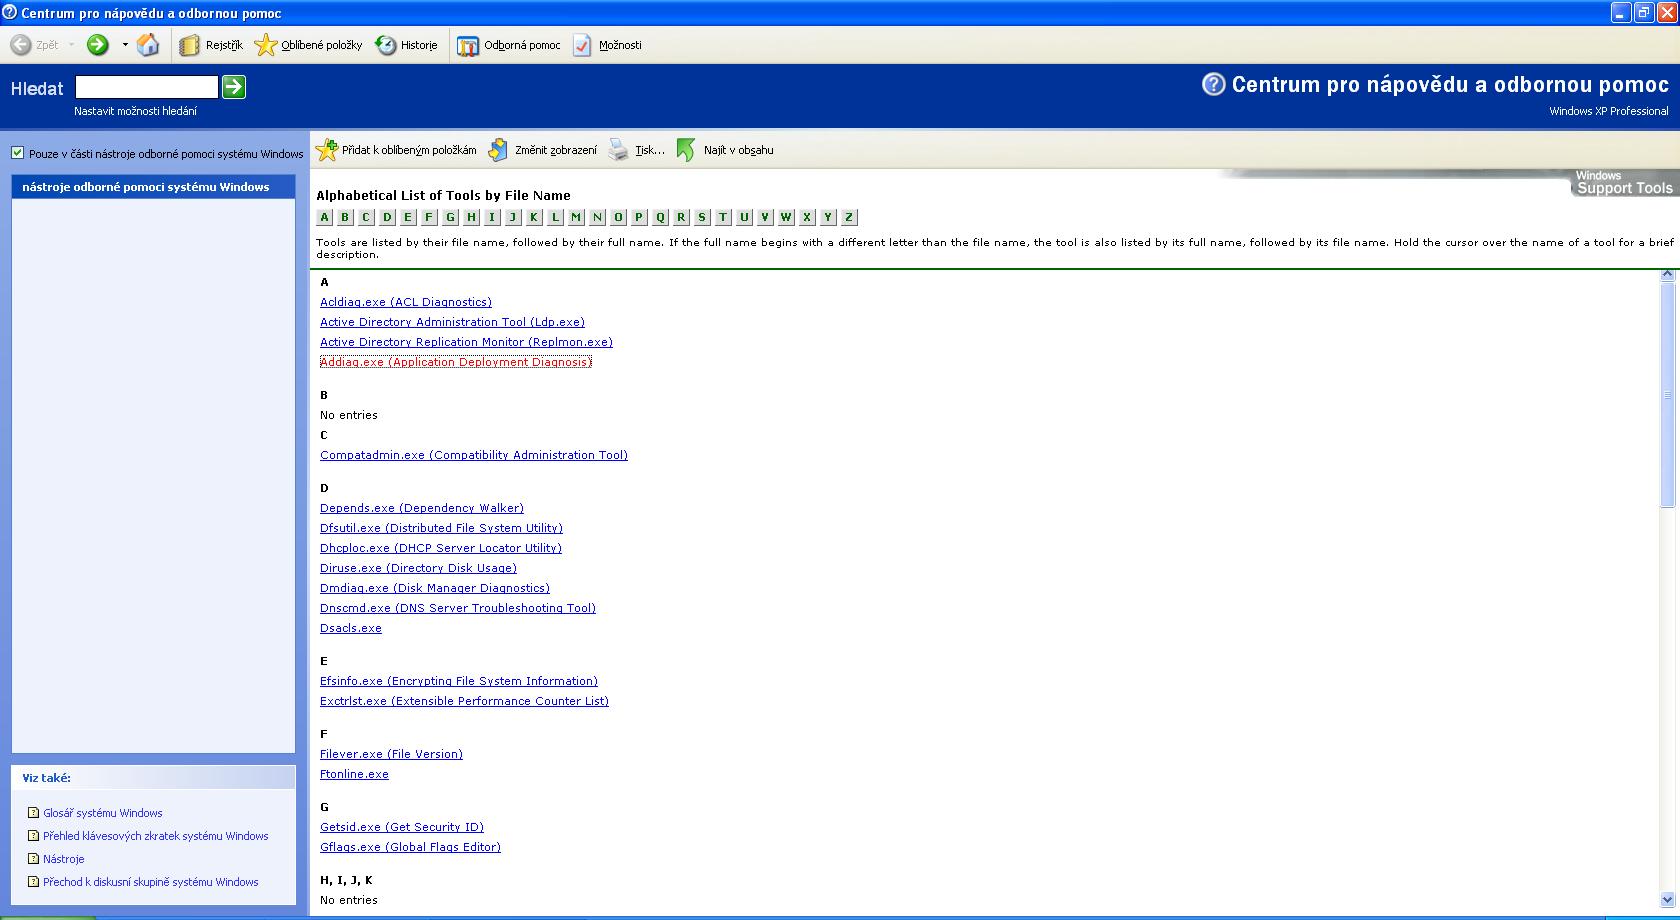The height and width of the screenshot is (920, 1680).
Task: Jump to letter L index button
Action: pyautogui.click(x=555, y=217)
